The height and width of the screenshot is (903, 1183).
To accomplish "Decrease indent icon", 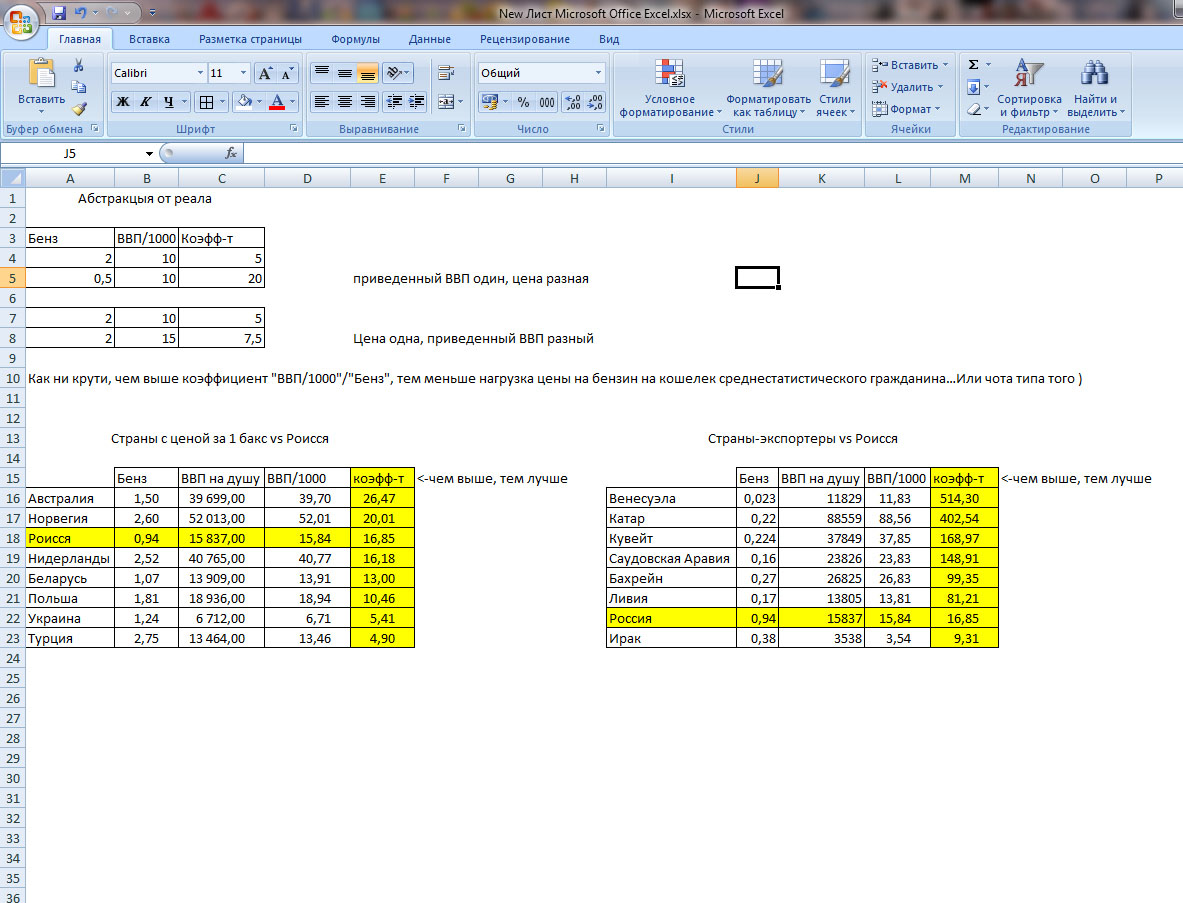I will pyautogui.click(x=394, y=102).
